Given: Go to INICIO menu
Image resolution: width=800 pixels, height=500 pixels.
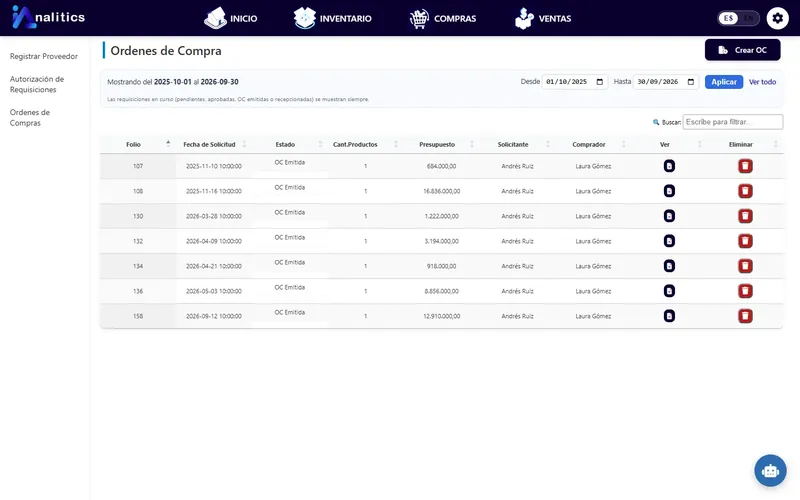Looking at the screenshot, I should pos(231,18).
